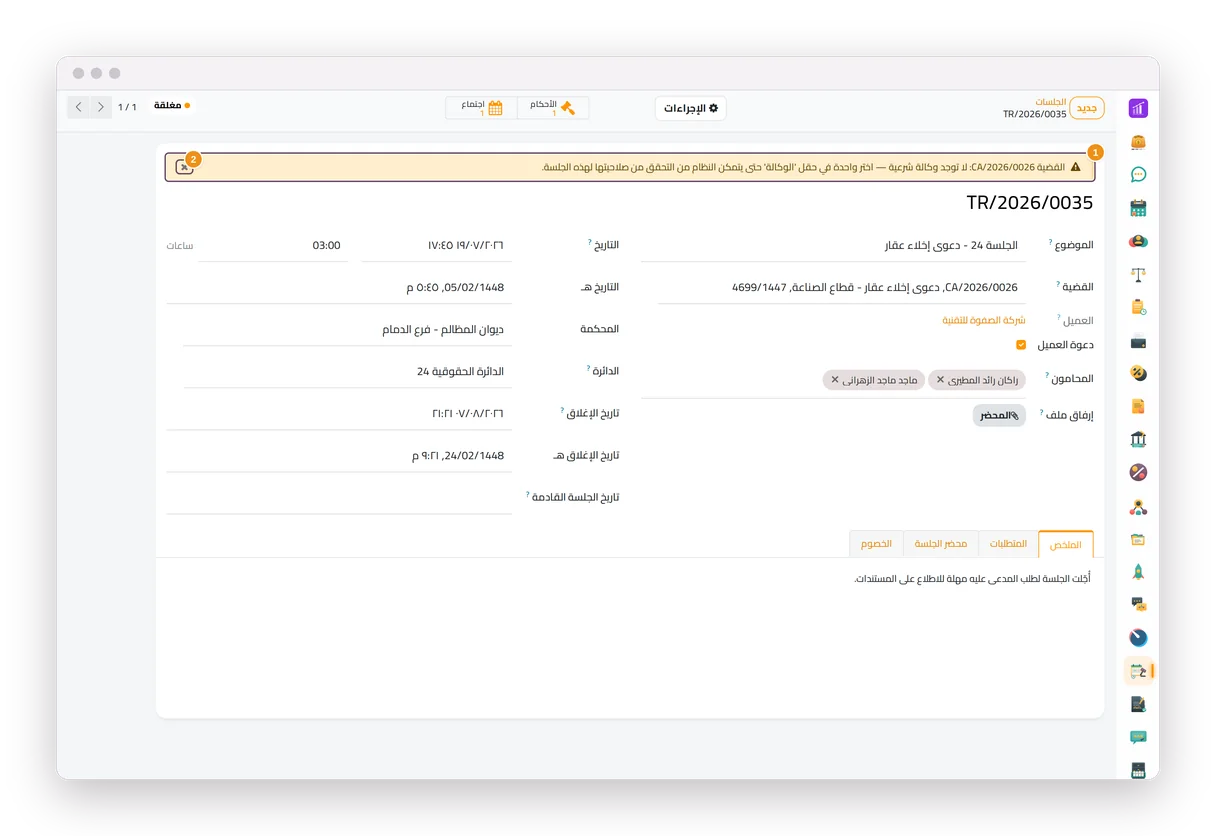
Task: Open the الأحكام gavel smart button
Action: tap(553, 108)
